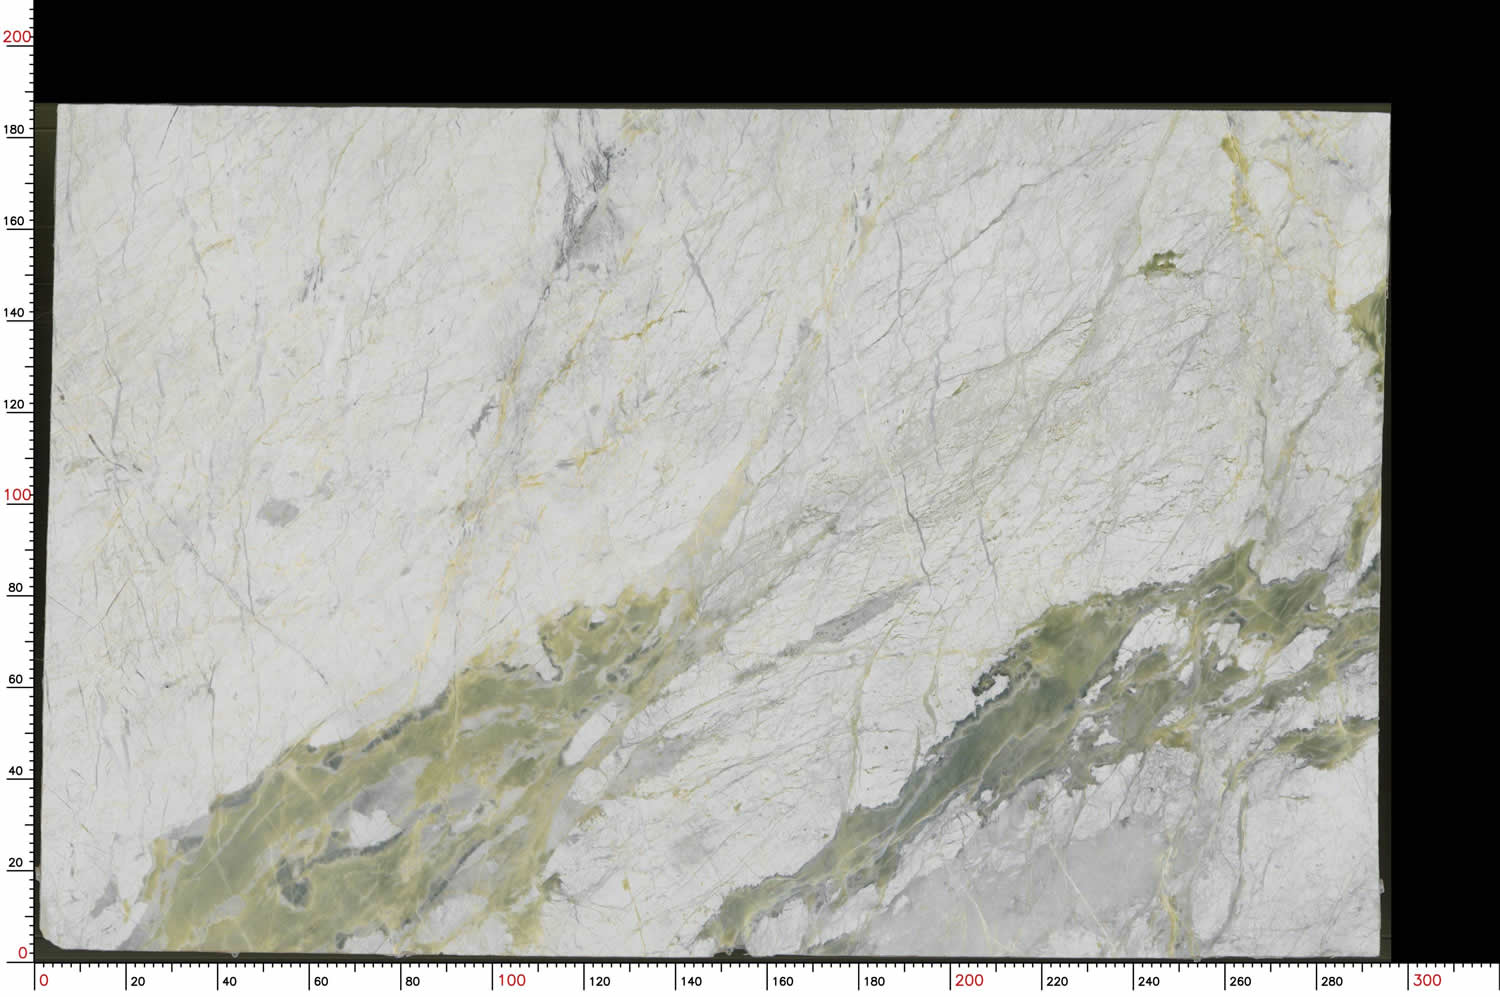Click the red 100 label on horizontal ruler
Screen dimensions: 1500x997
pyautogui.click(x=511, y=980)
